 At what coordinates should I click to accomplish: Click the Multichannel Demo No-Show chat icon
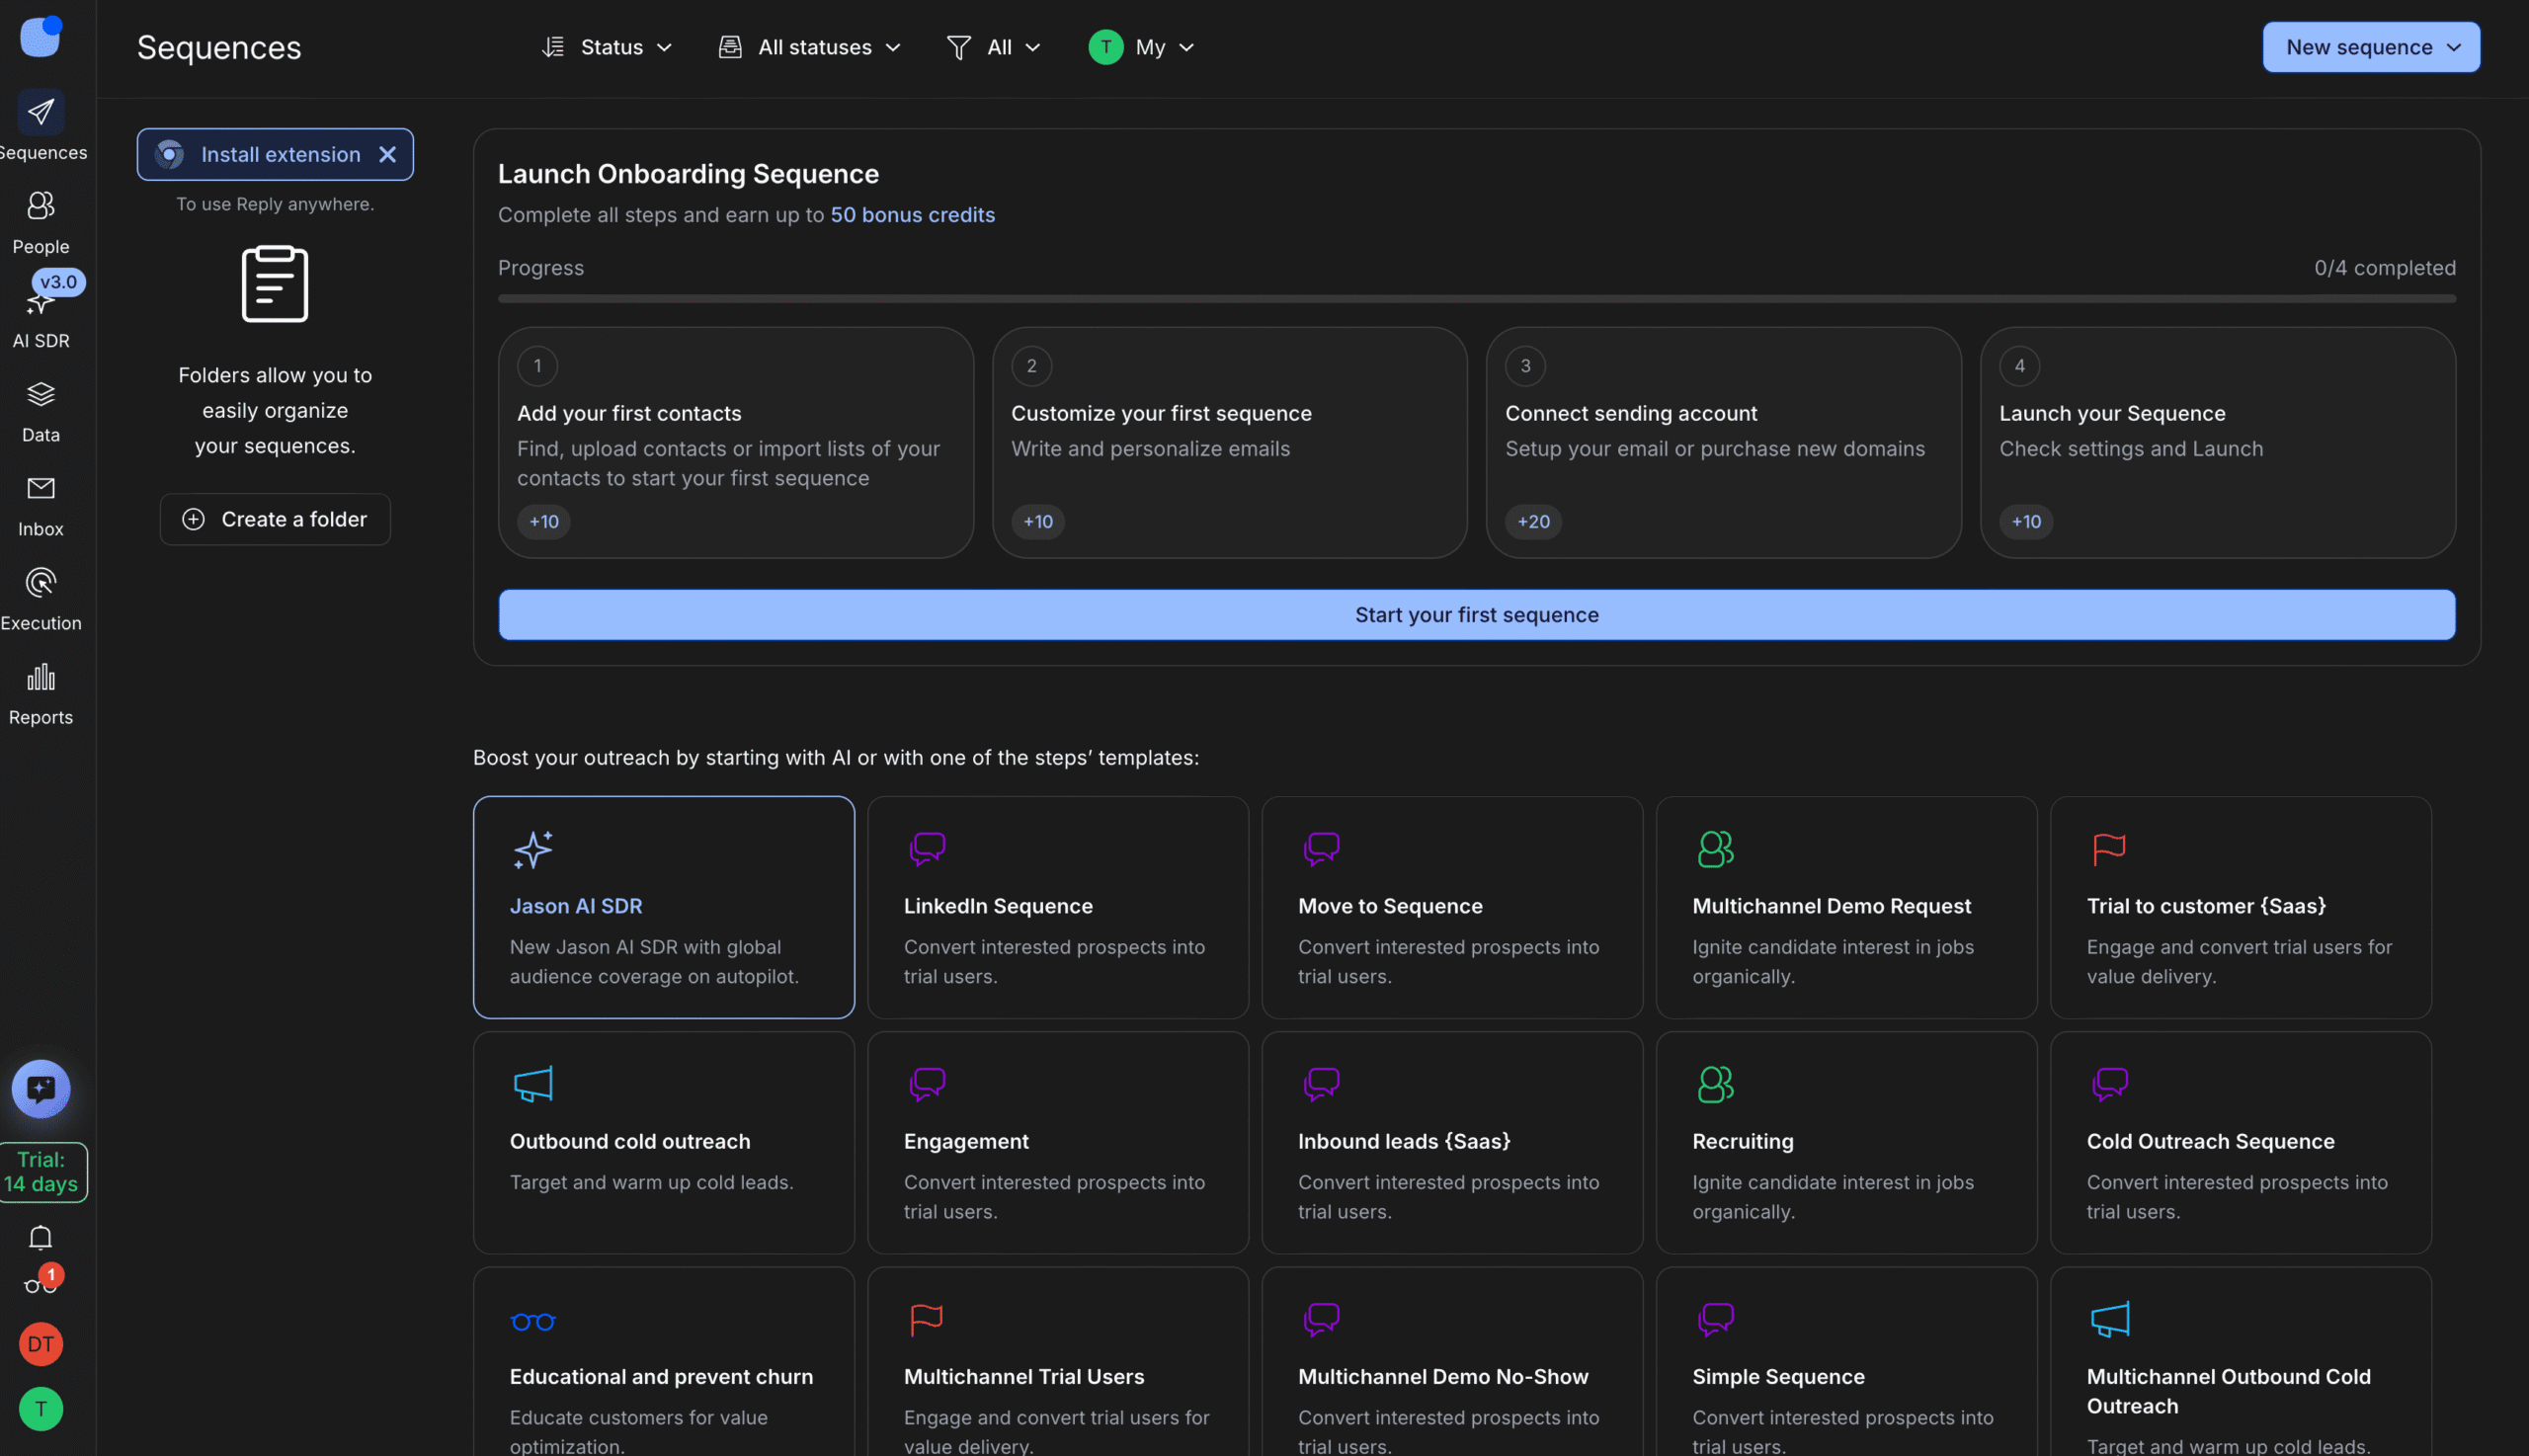click(x=1321, y=1320)
